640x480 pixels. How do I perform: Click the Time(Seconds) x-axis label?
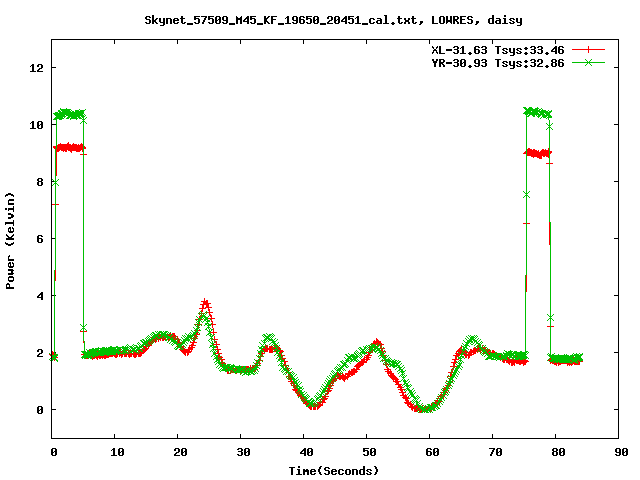click(333, 471)
